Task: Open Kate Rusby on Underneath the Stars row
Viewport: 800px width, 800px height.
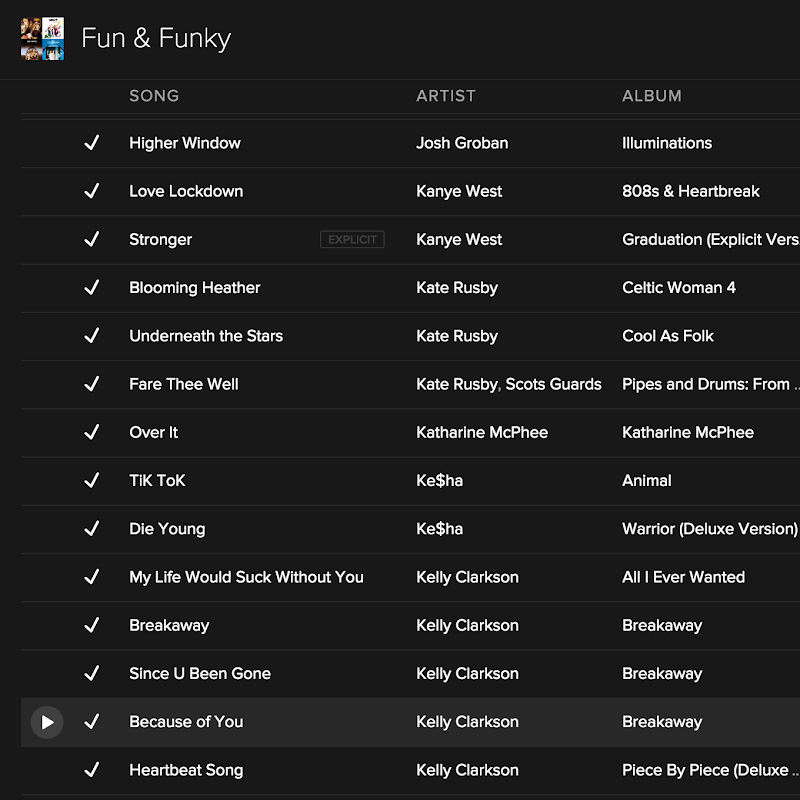Action: click(457, 336)
